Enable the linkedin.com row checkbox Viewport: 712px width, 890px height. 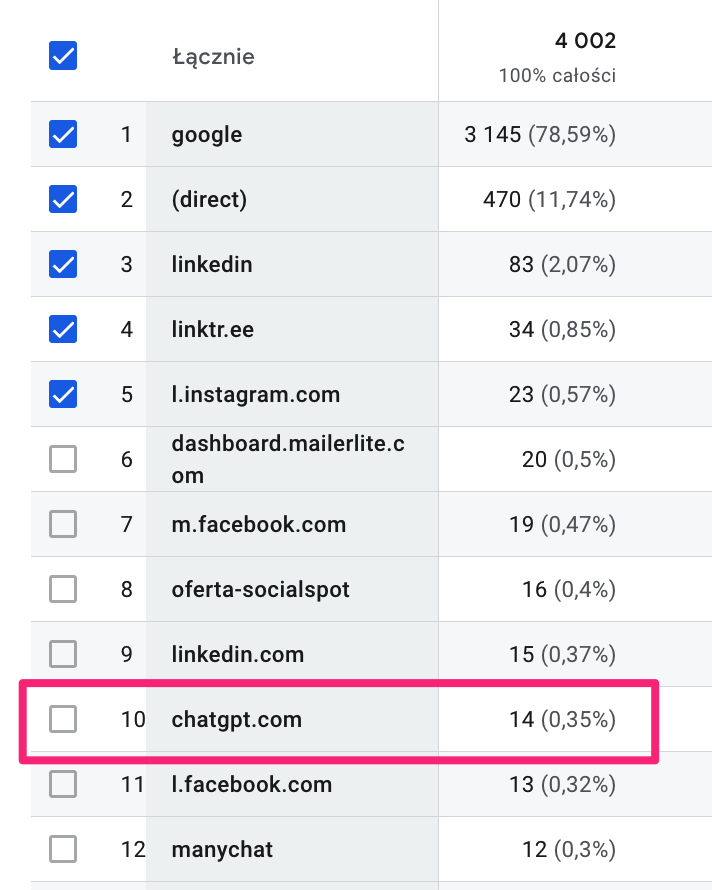[63, 654]
